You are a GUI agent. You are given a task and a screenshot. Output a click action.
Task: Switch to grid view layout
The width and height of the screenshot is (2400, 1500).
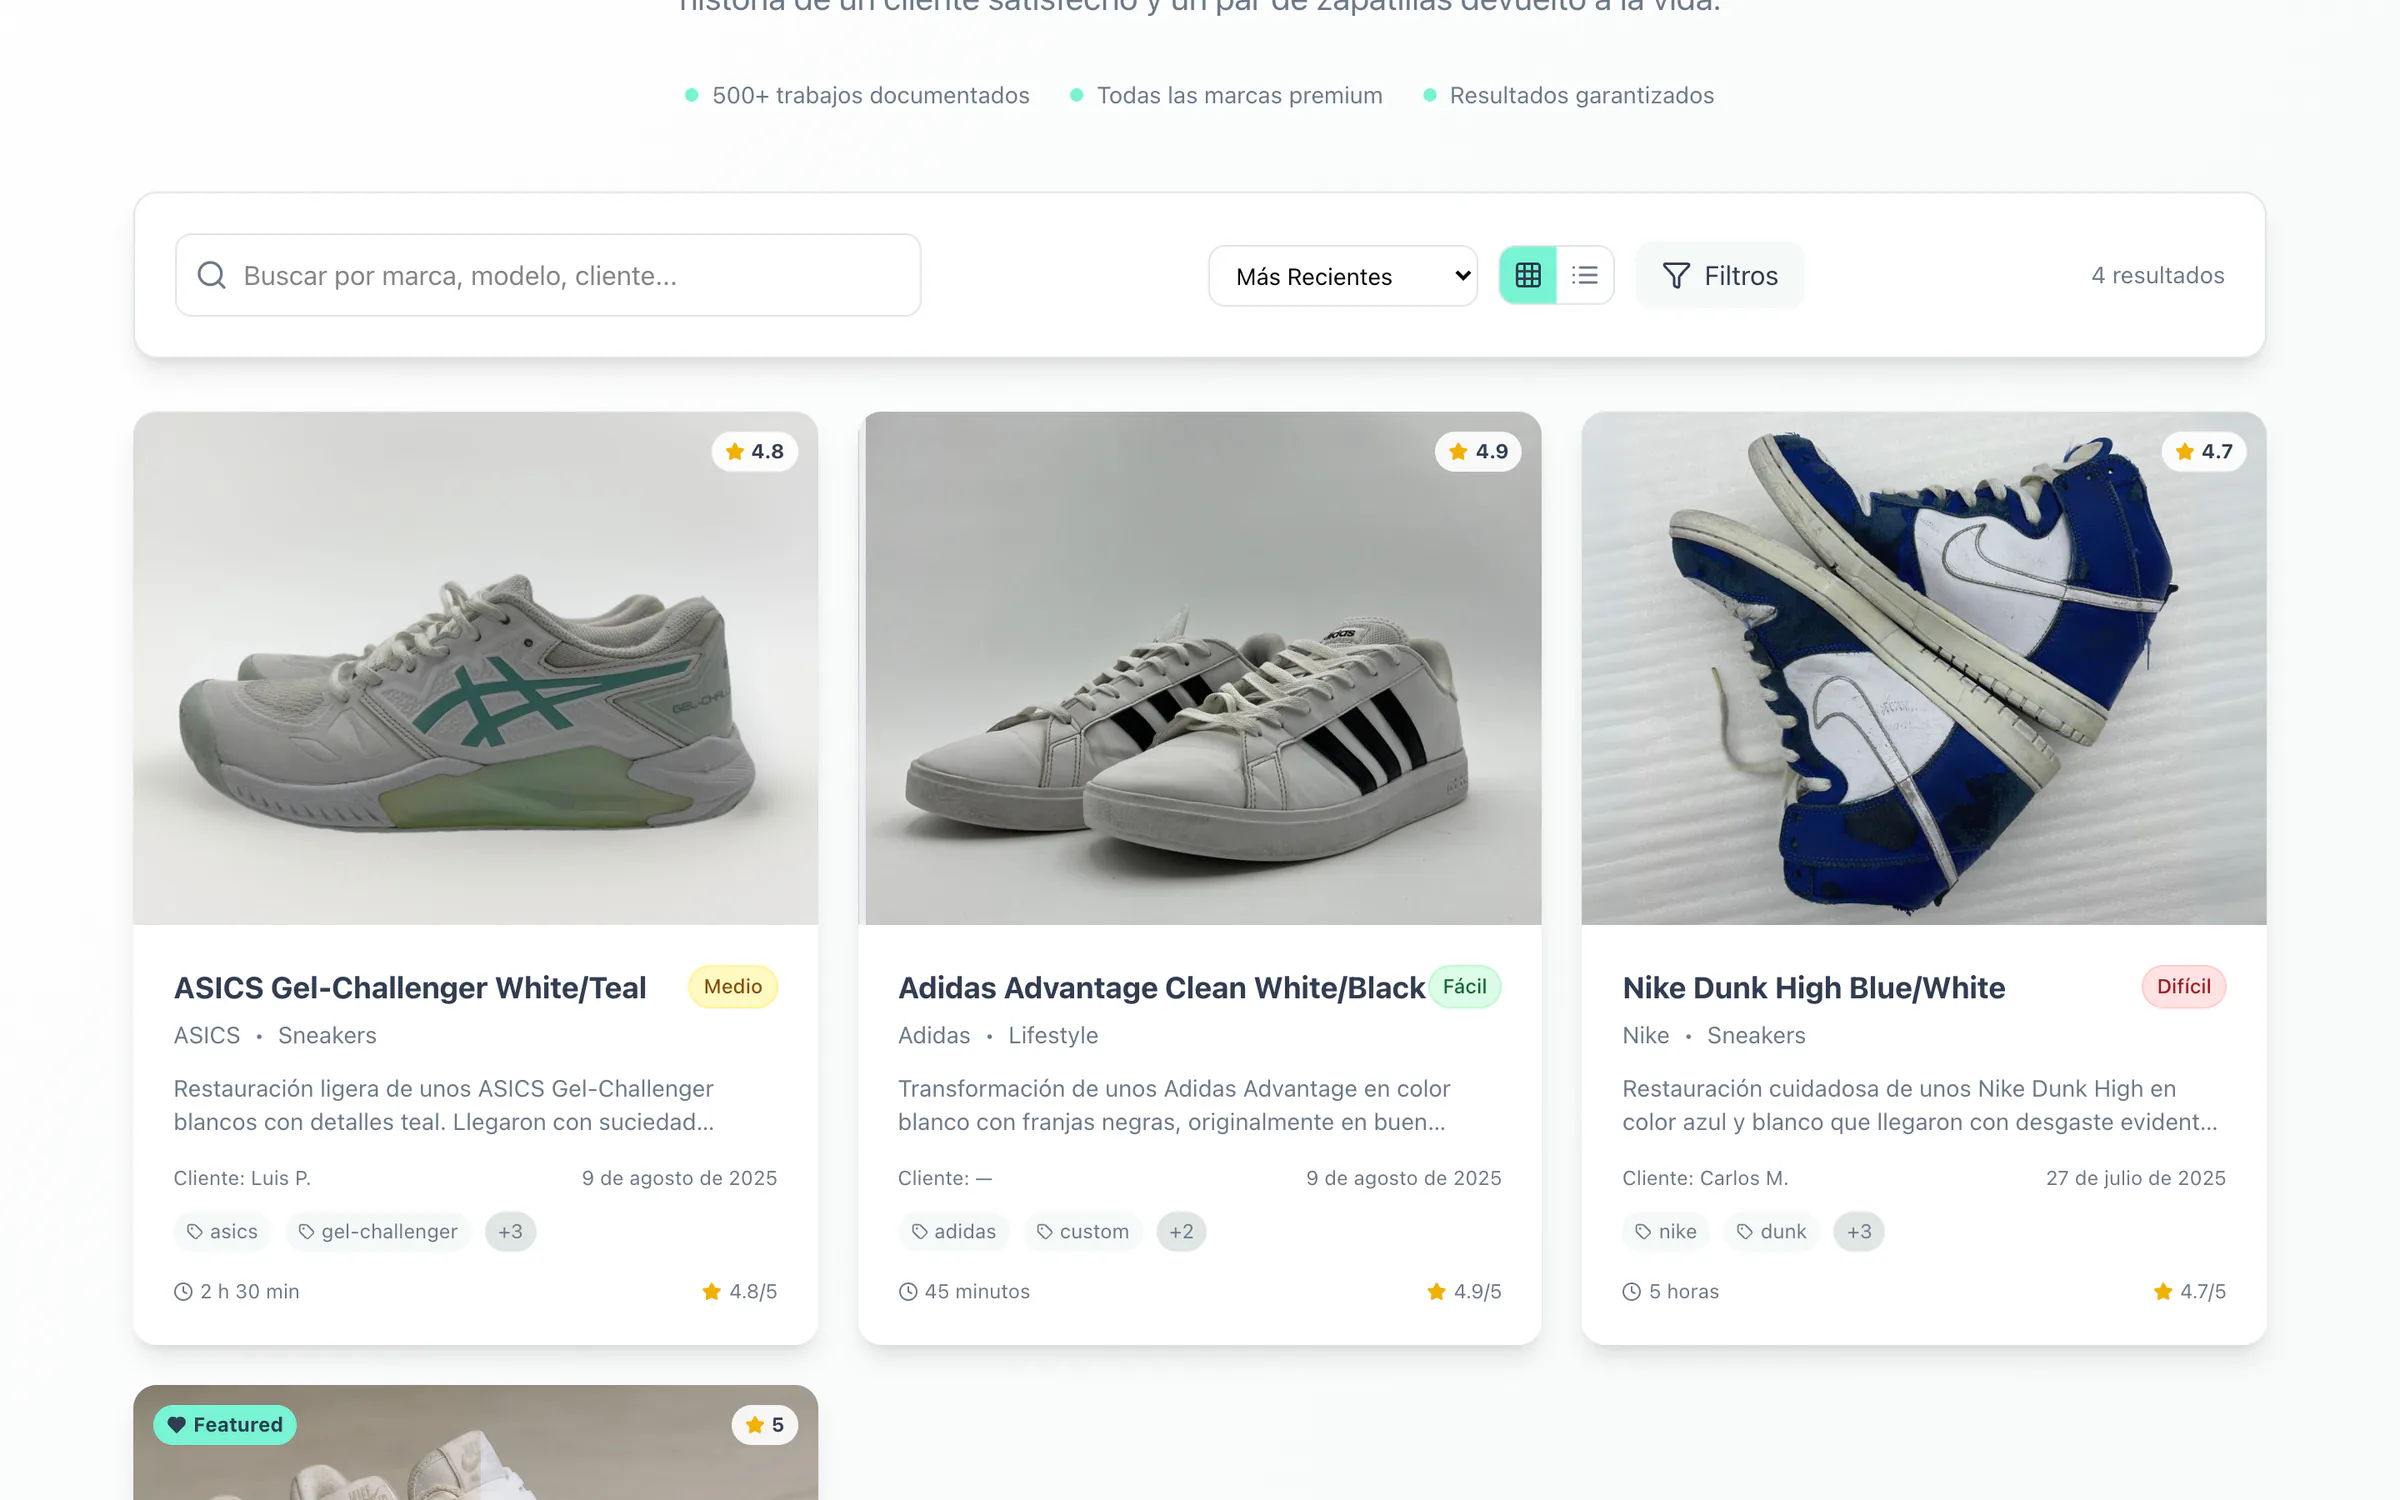1527,275
